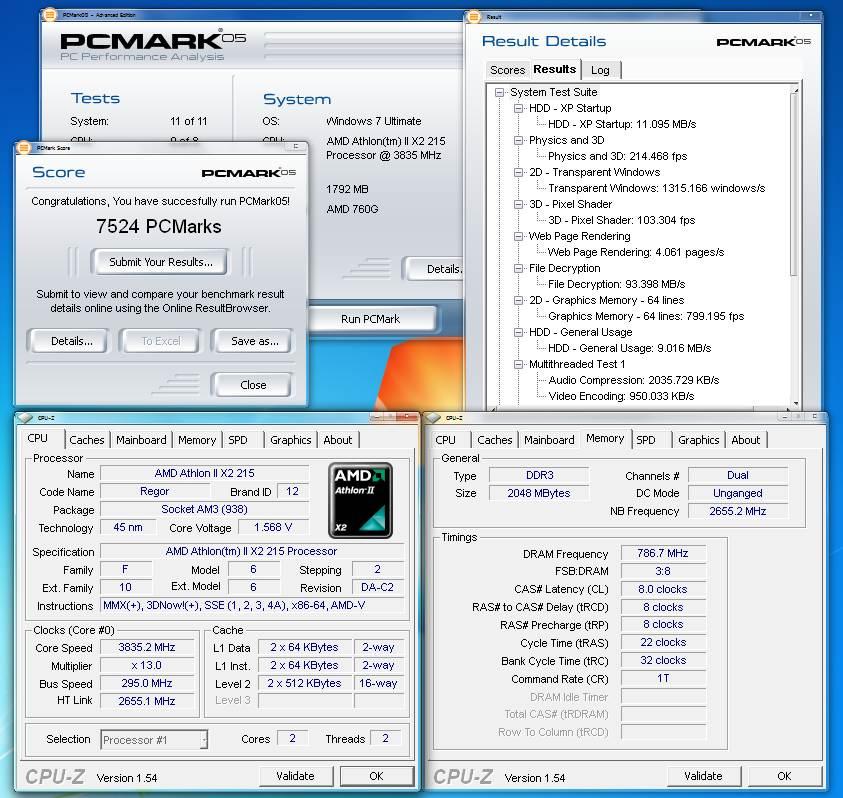
Task: Select the Audio Compression result row
Action: click(x=634, y=380)
